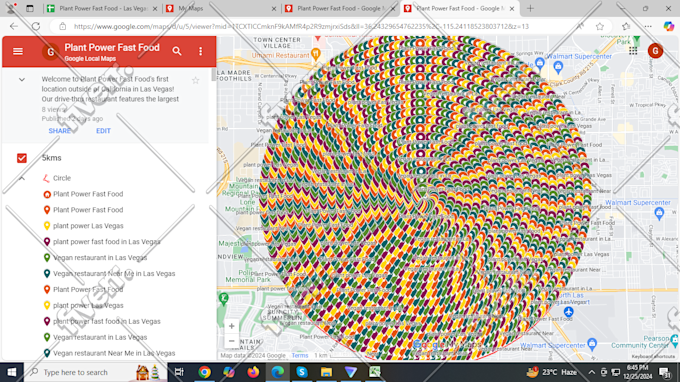Uncheck the 5kms layer checkbox
Viewport: 680px width, 382px height.
click(22, 158)
